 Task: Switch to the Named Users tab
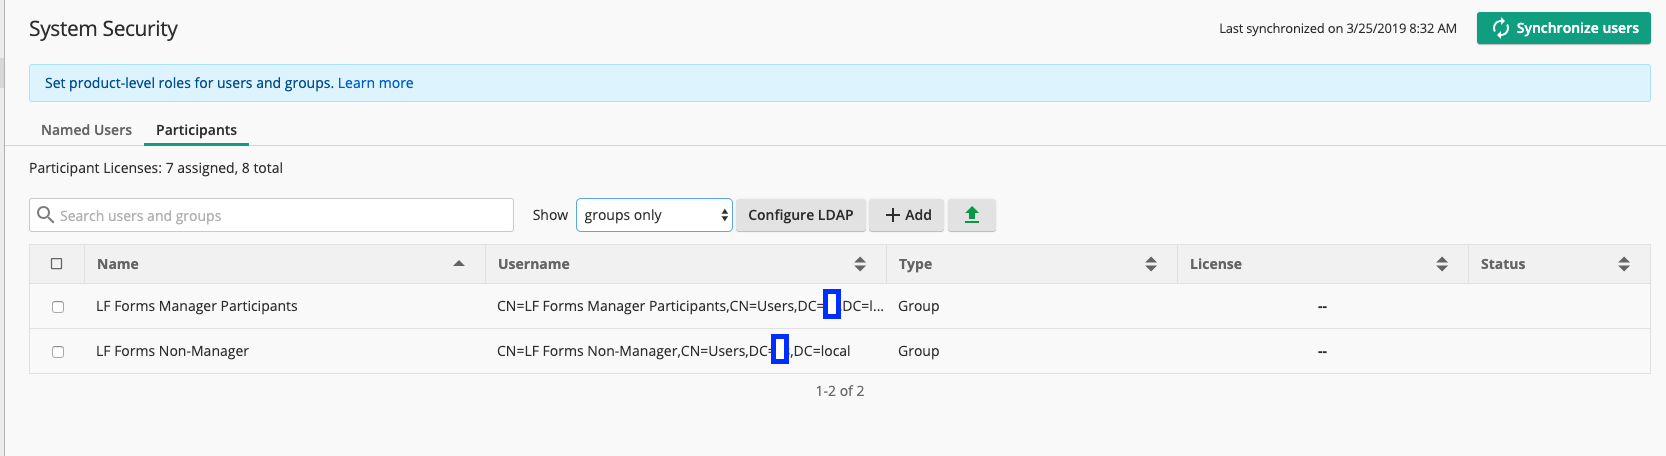tap(86, 130)
